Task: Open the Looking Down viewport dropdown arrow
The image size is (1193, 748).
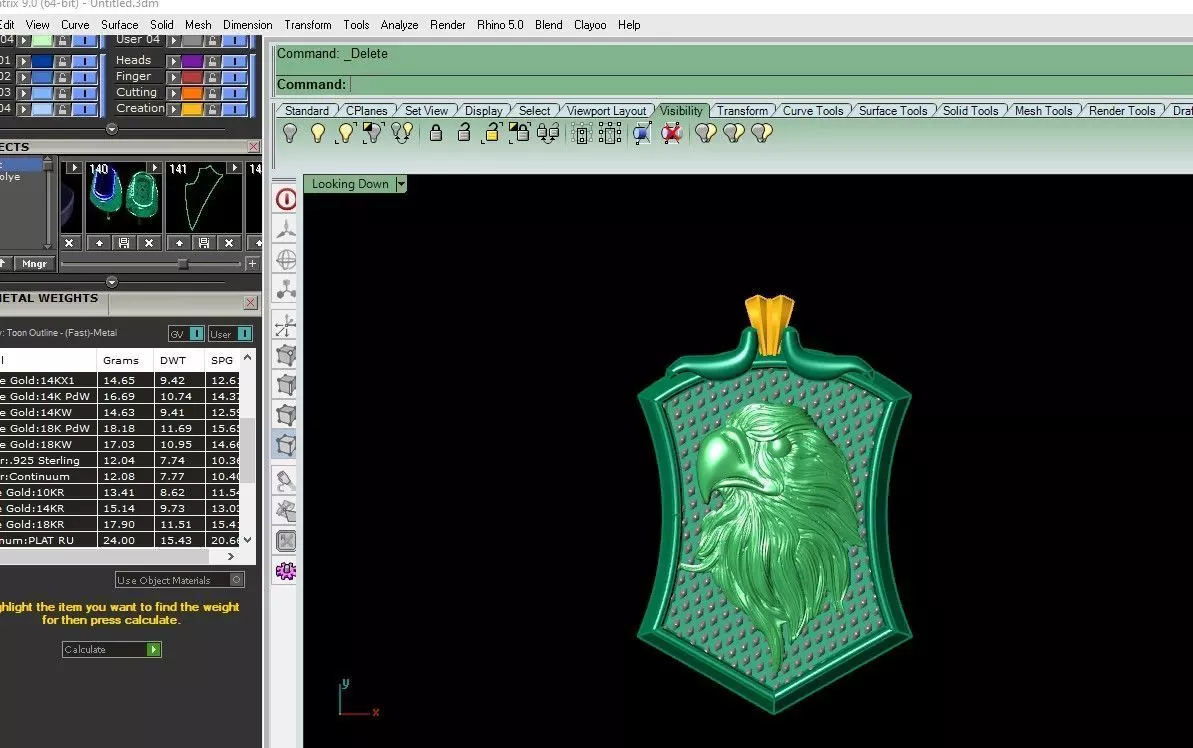Action: [401, 183]
